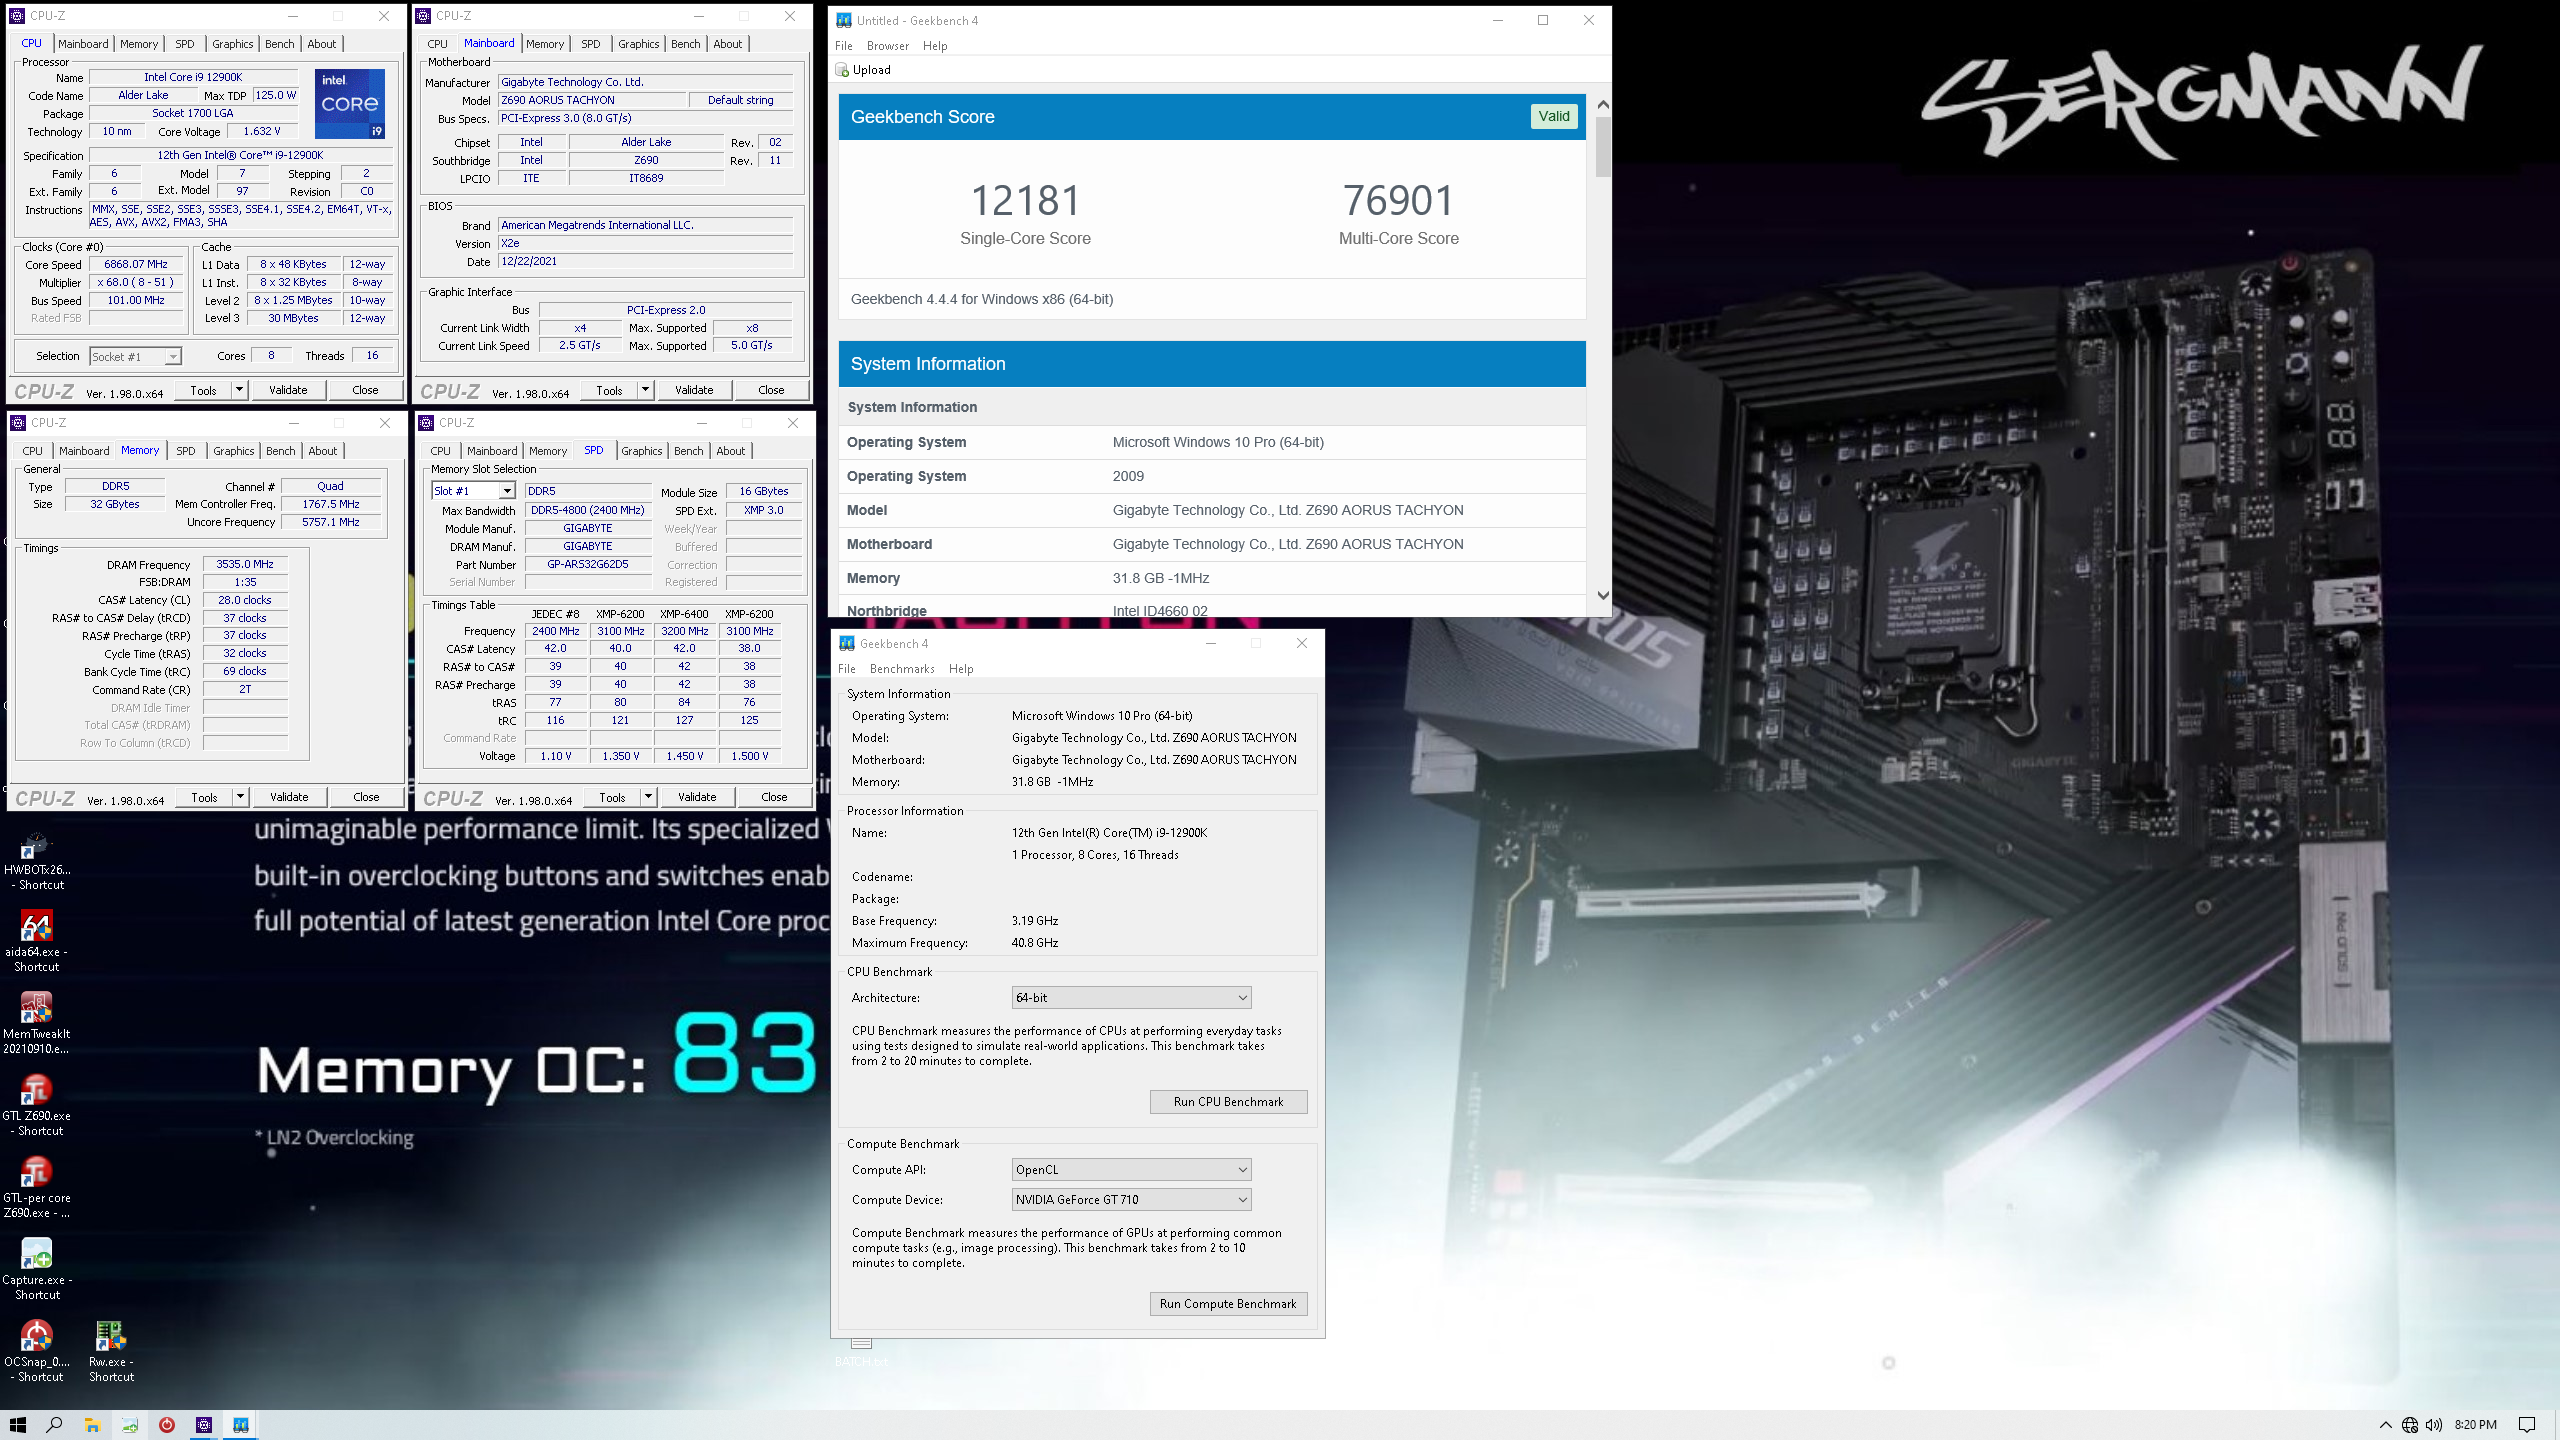The height and width of the screenshot is (1440, 2560).
Task: Open the Windows Start menu
Action: pos(18,1425)
